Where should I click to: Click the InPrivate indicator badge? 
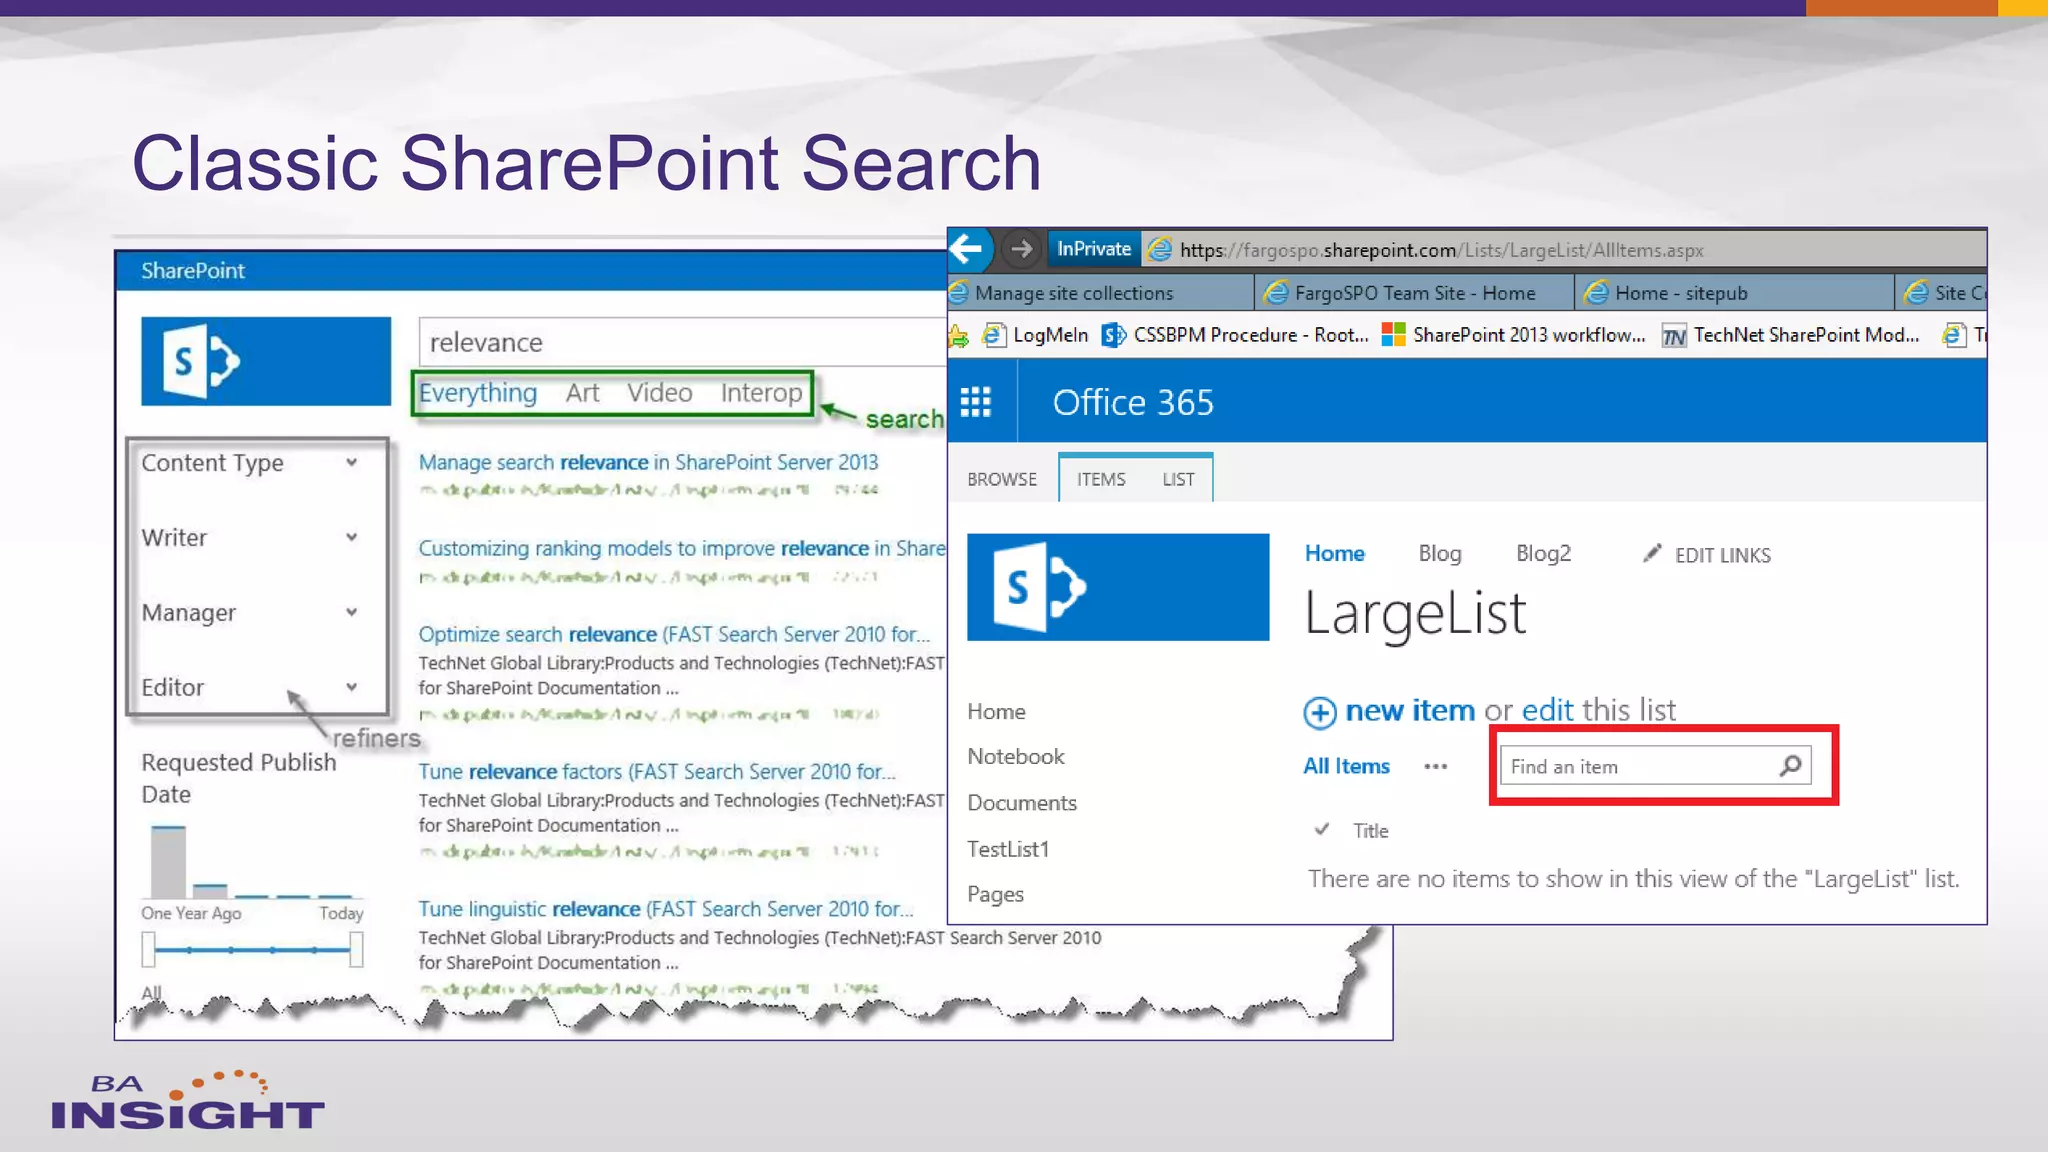1094,249
